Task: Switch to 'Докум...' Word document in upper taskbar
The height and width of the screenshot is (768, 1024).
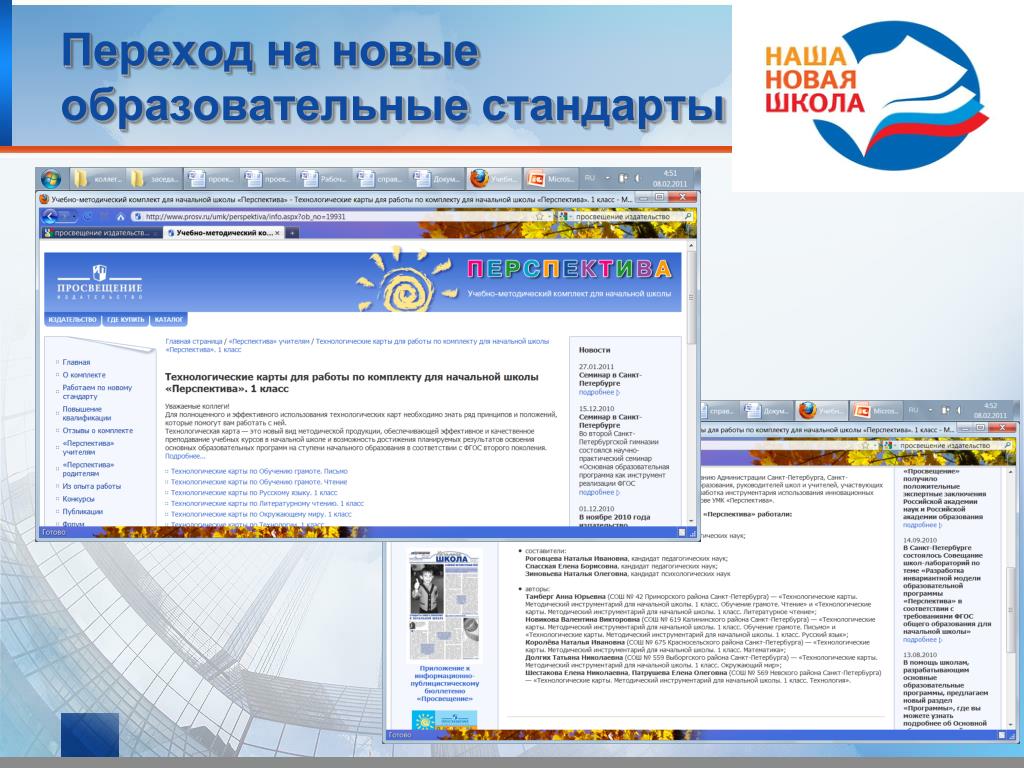Action: point(437,178)
